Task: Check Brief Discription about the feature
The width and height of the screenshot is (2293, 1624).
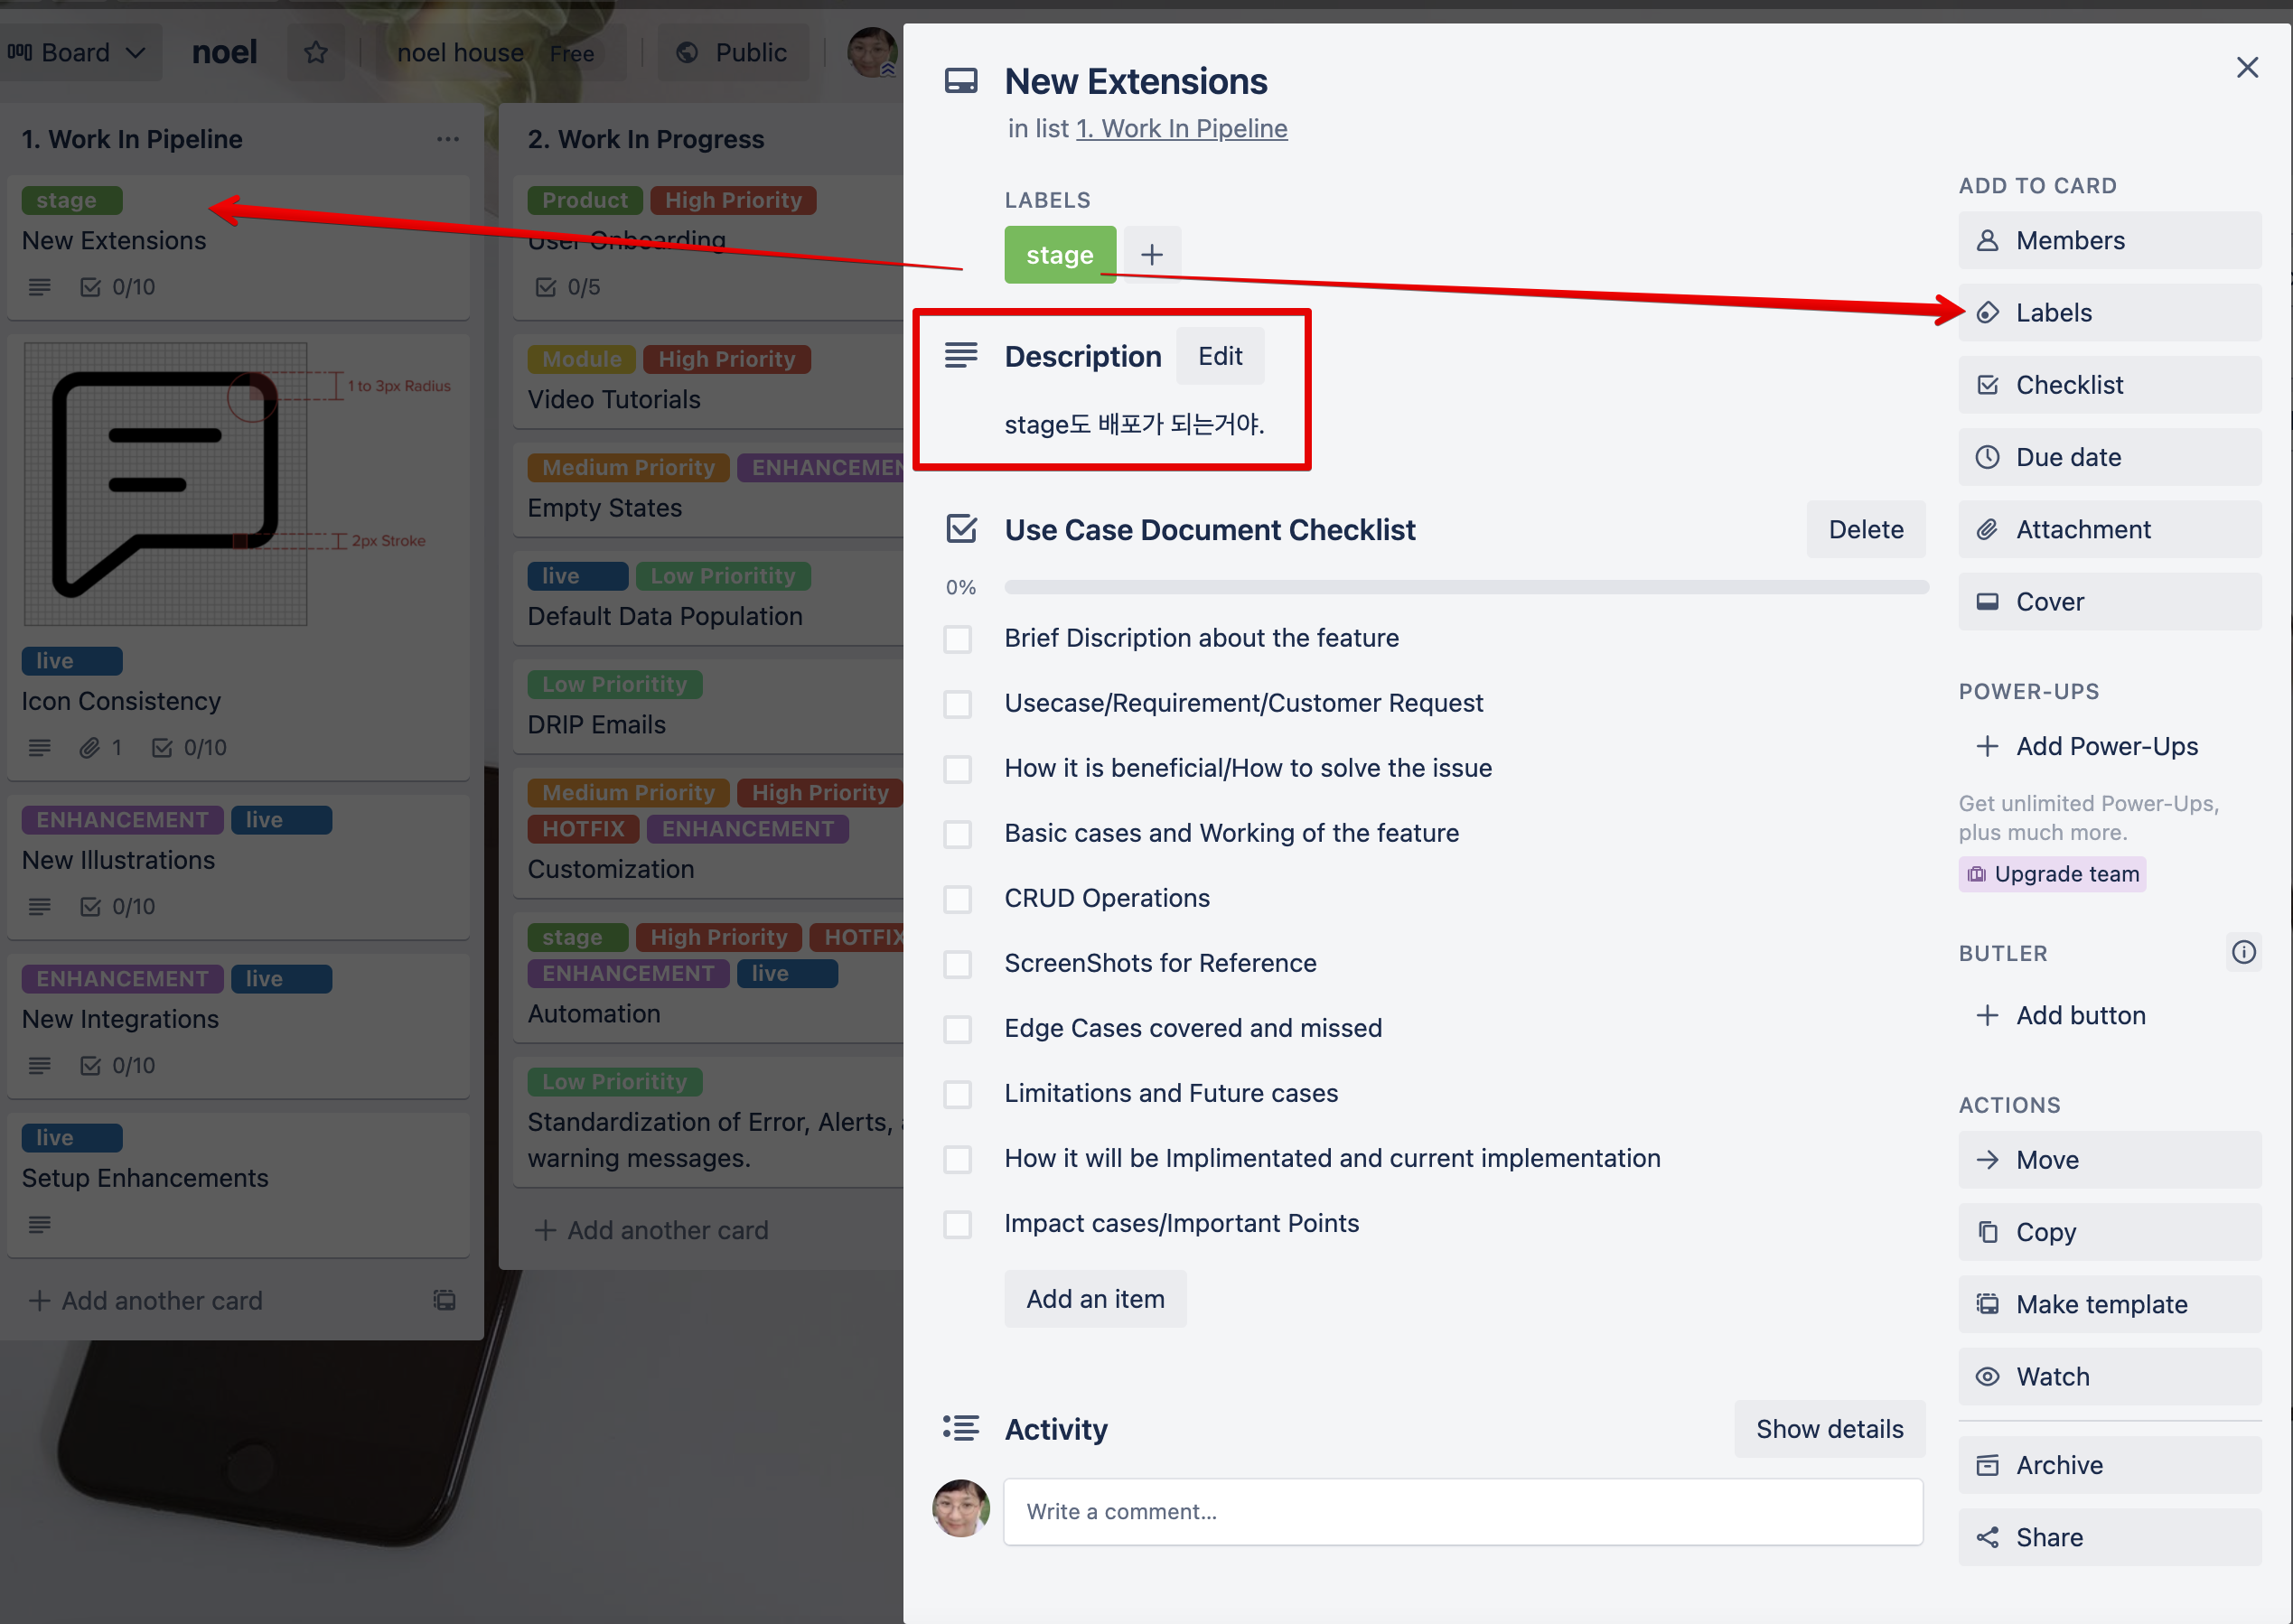Action: (x=958, y=639)
